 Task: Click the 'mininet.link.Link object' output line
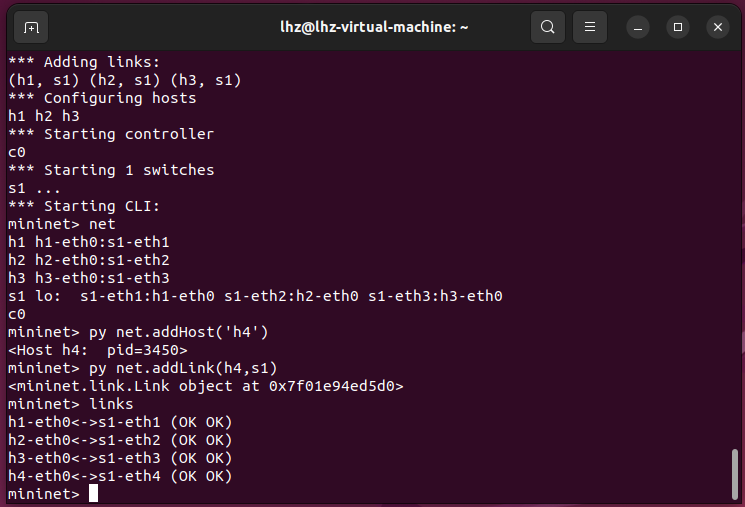tap(205, 386)
